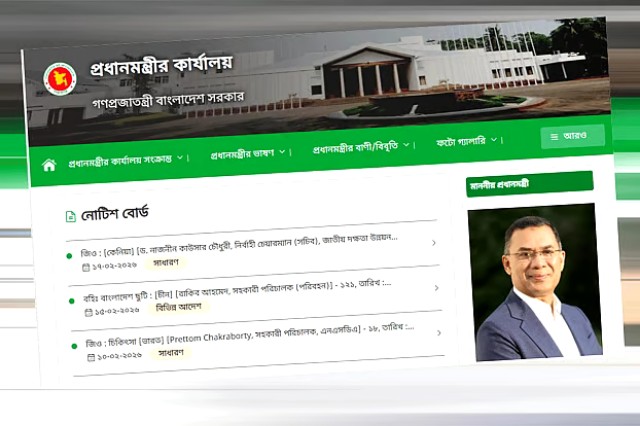Open the China leave notice via chevron arrow
The image size is (640, 426).
[436, 288]
